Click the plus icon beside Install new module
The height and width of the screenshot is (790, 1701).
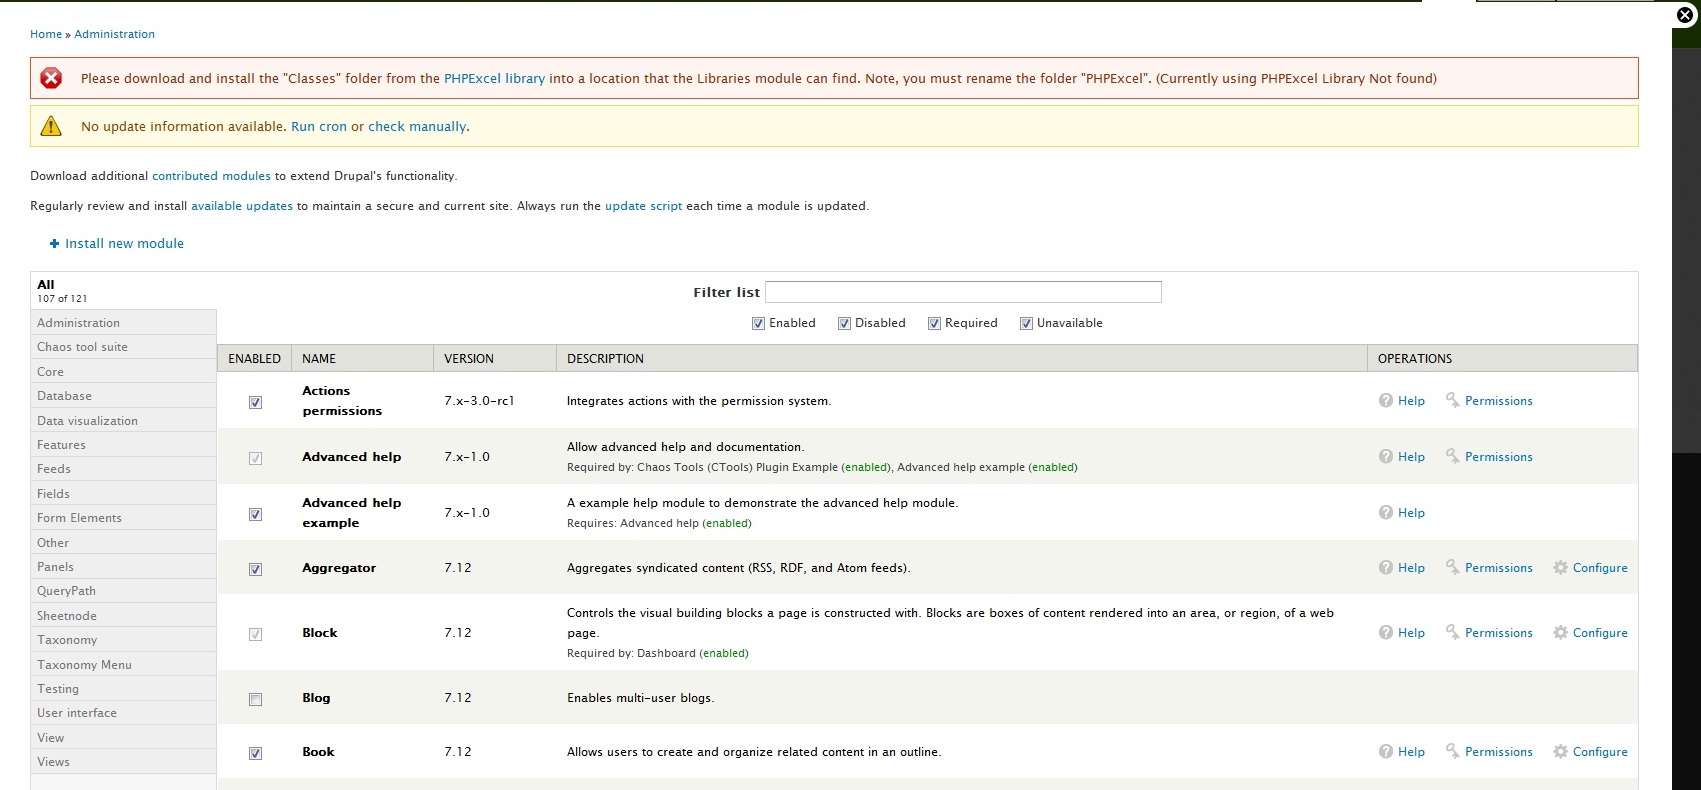pyautogui.click(x=54, y=244)
